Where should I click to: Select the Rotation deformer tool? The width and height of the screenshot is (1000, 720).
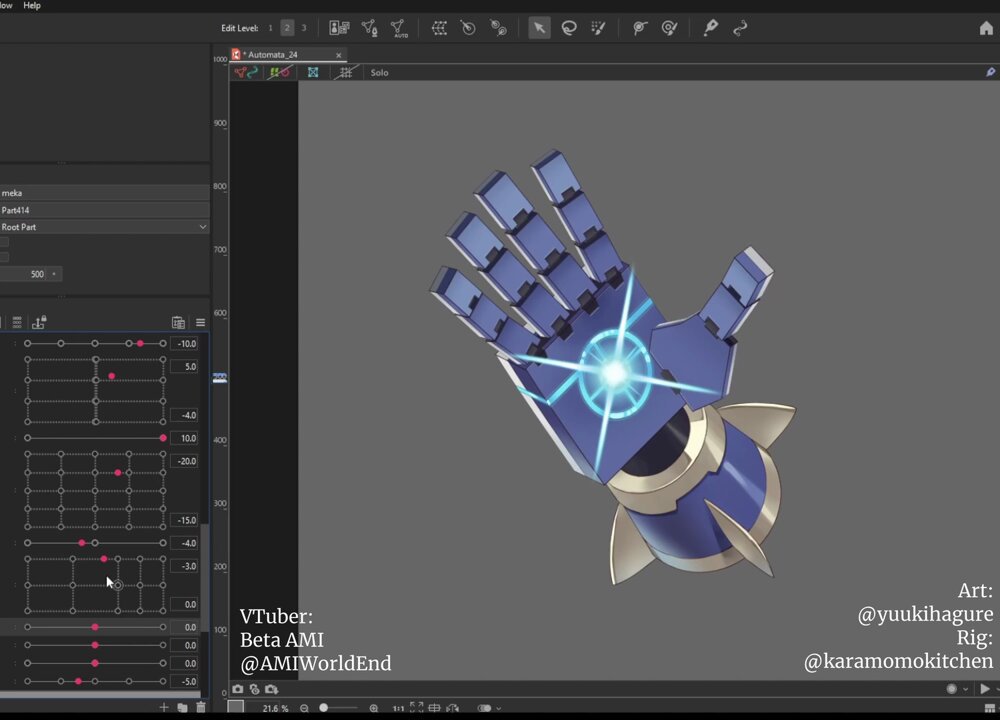click(x=467, y=28)
